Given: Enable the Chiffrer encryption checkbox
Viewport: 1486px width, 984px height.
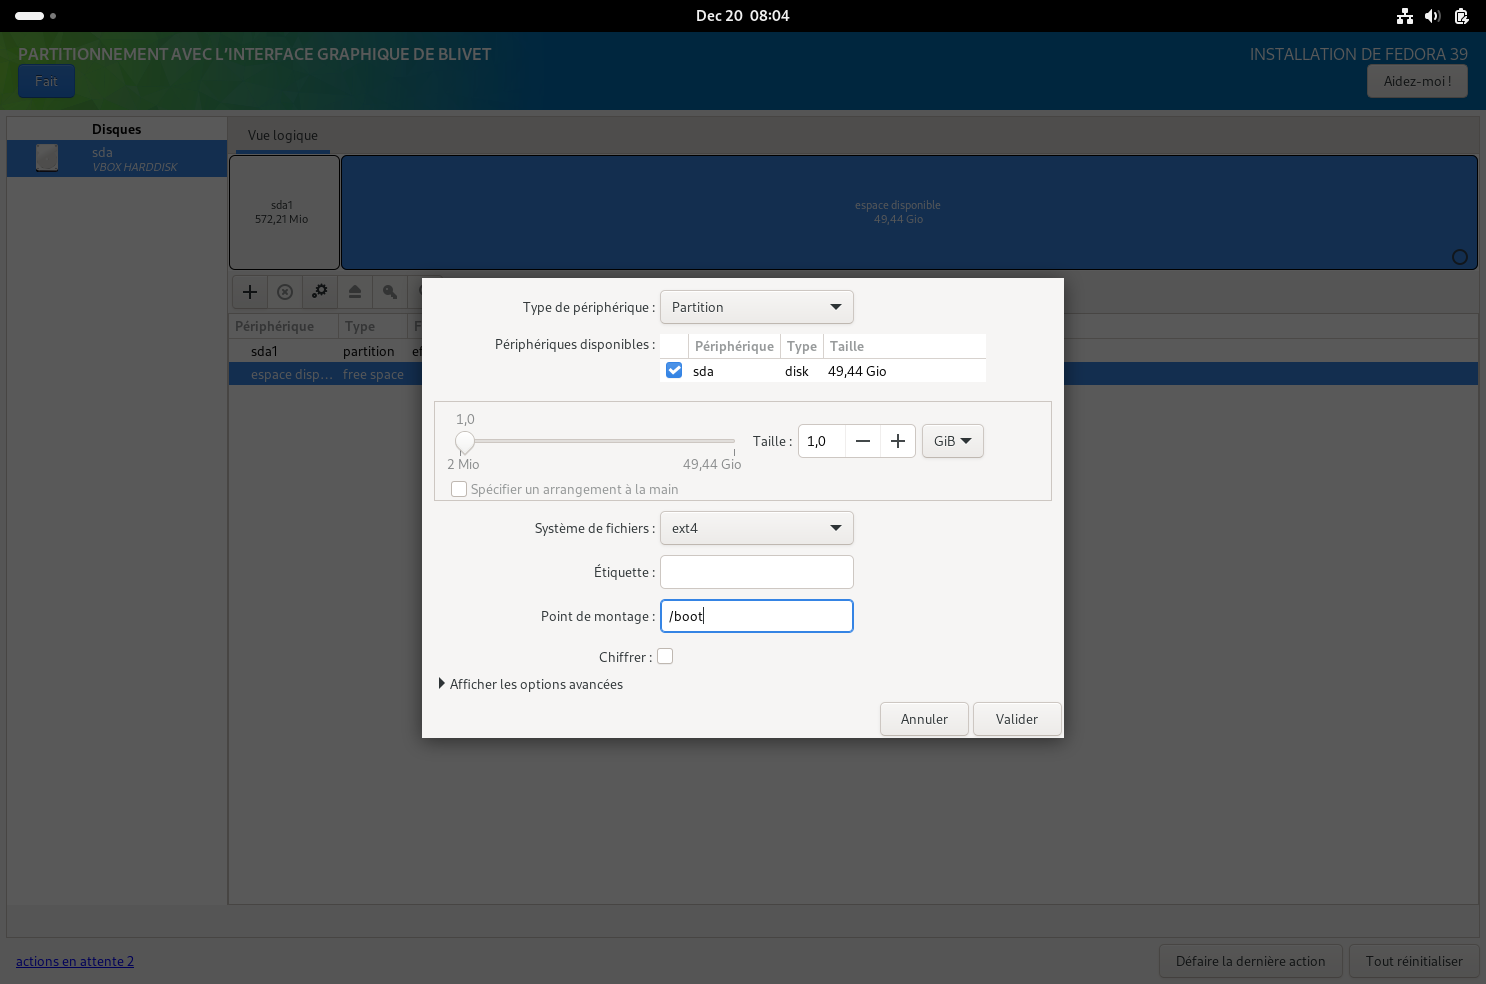Looking at the screenshot, I should pyautogui.click(x=665, y=656).
